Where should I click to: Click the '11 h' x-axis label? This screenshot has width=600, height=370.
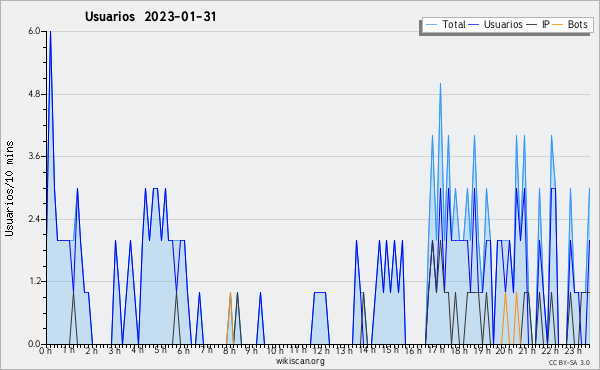[x=298, y=350]
